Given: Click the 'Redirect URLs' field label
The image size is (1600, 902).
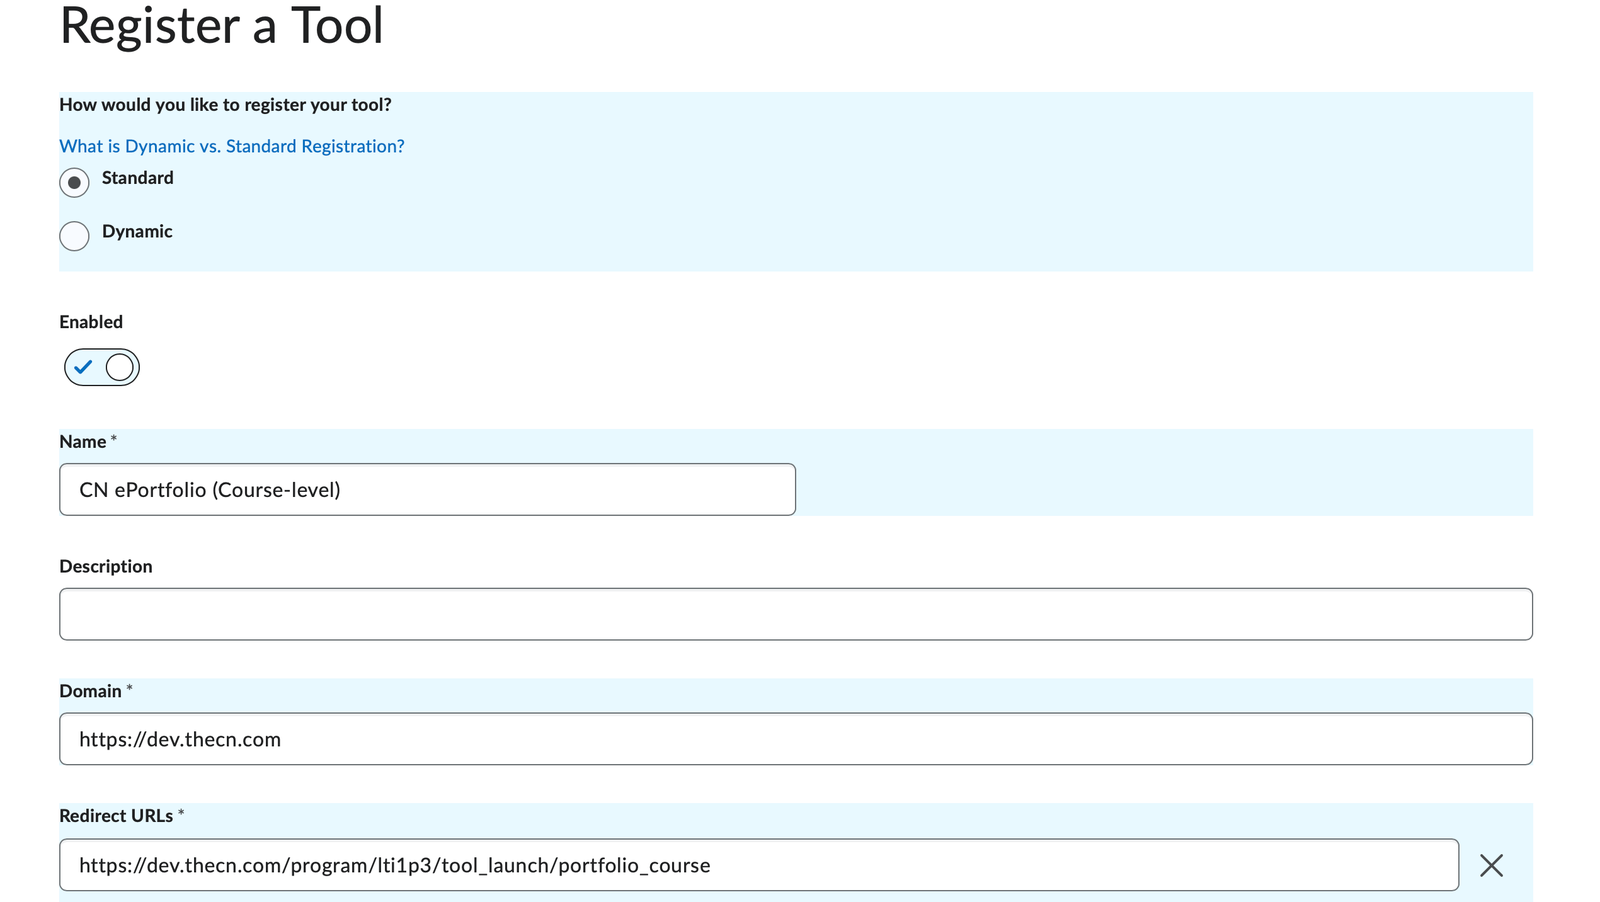Looking at the screenshot, I should [116, 816].
